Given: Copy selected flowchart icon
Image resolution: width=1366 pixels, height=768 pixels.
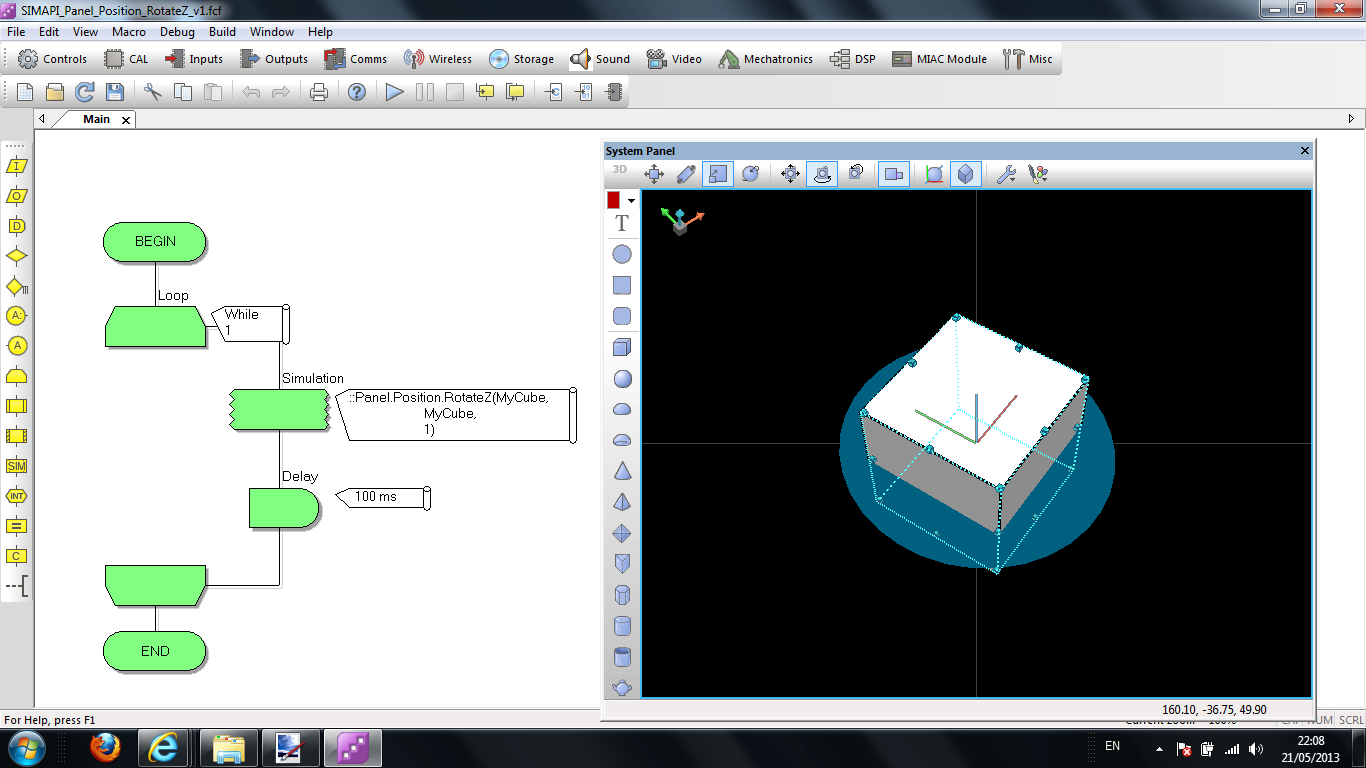Looking at the screenshot, I should 183,92.
